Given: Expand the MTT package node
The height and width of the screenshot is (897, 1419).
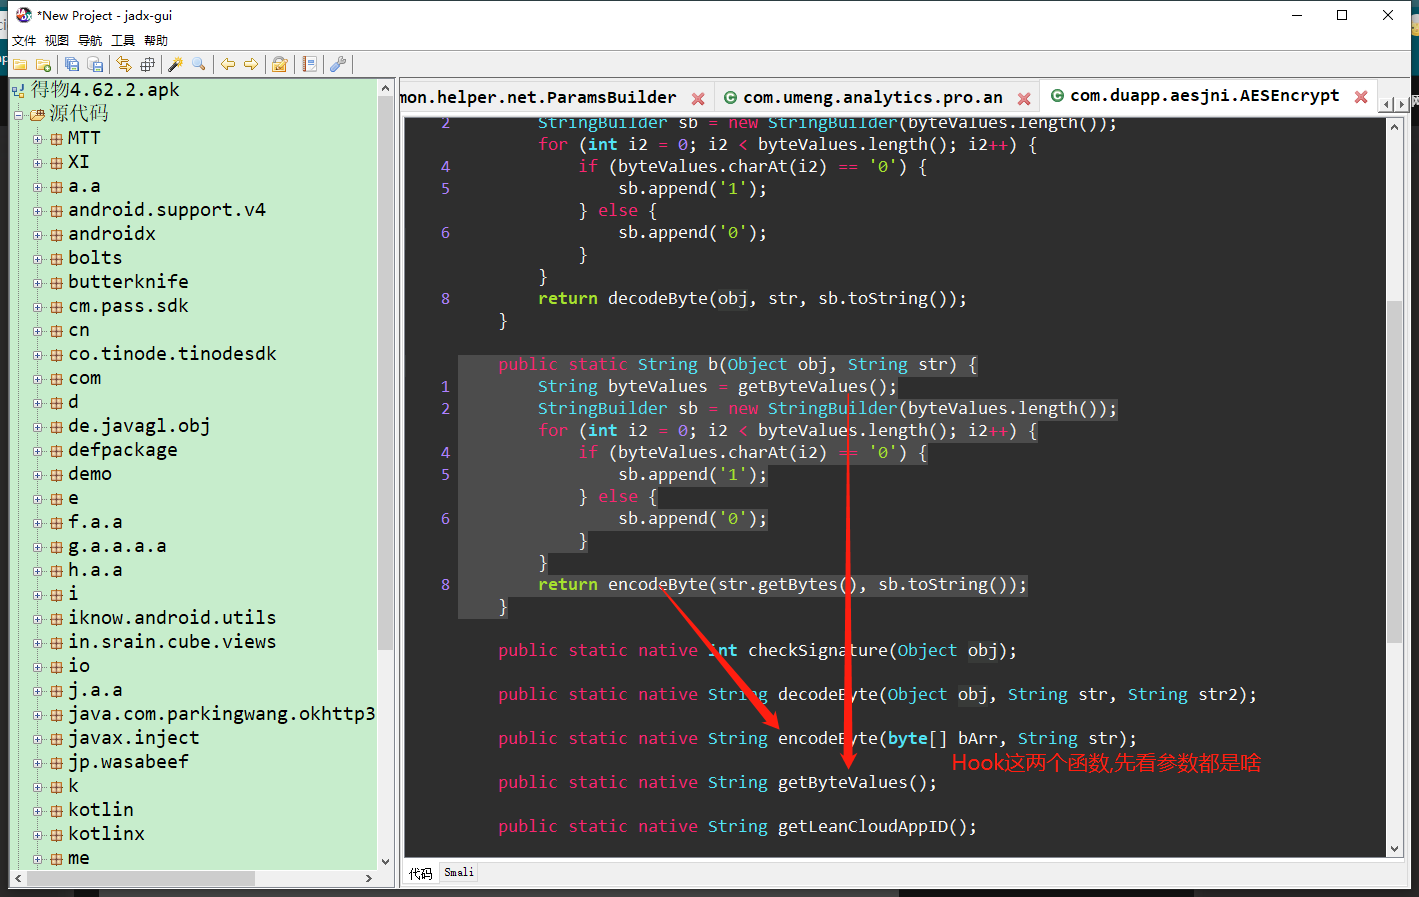Looking at the screenshot, I should (37, 139).
